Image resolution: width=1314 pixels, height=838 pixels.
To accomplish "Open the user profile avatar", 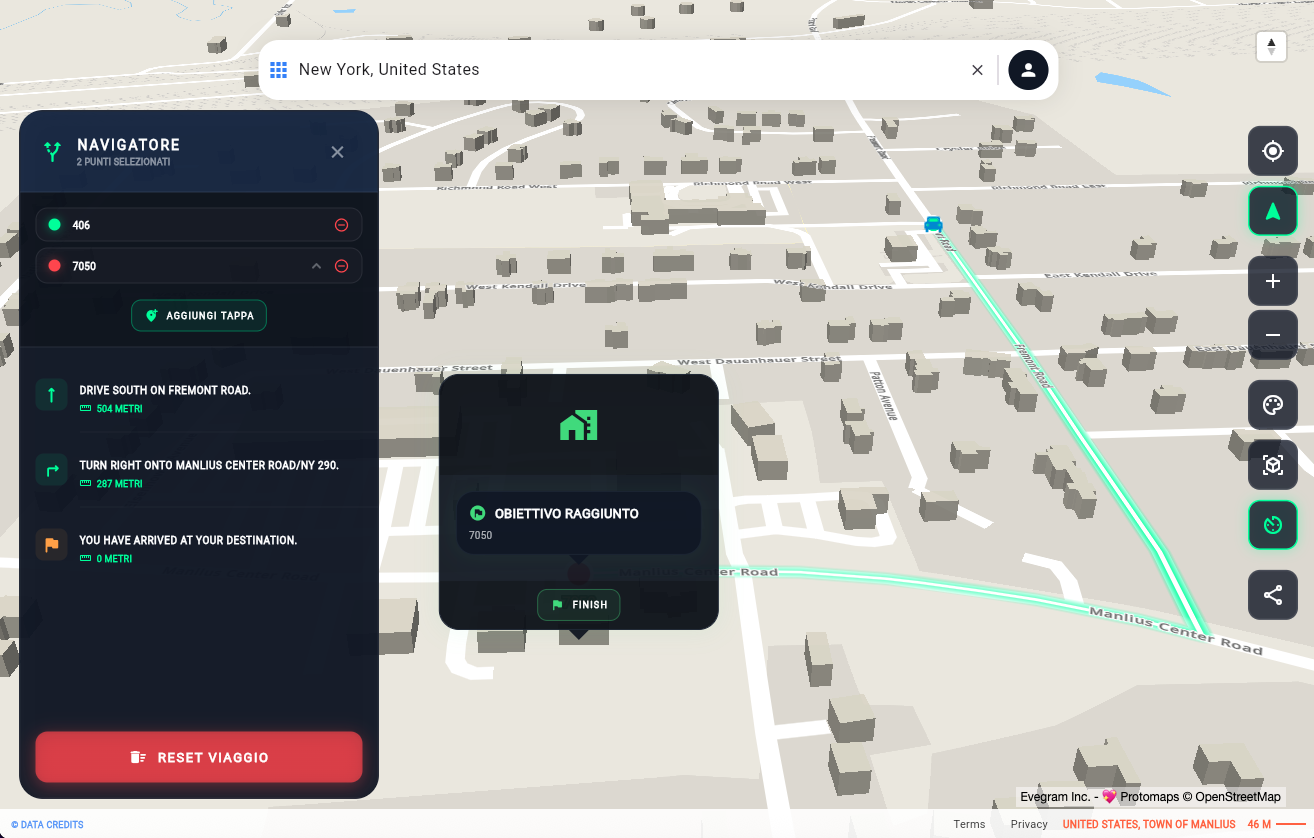I will point(1028,70).
